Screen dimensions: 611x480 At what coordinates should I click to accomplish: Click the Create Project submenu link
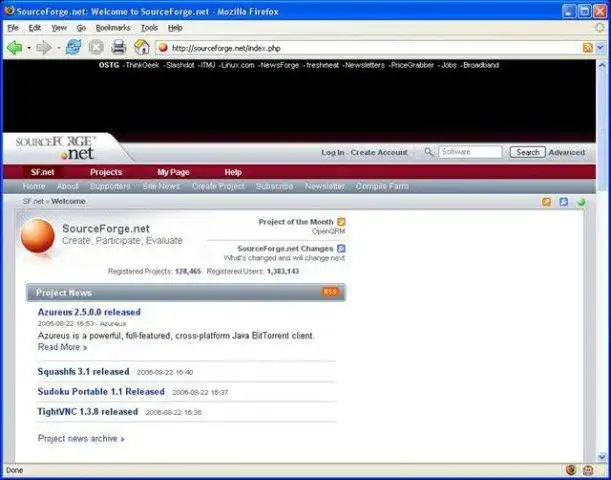coord(218,186)
